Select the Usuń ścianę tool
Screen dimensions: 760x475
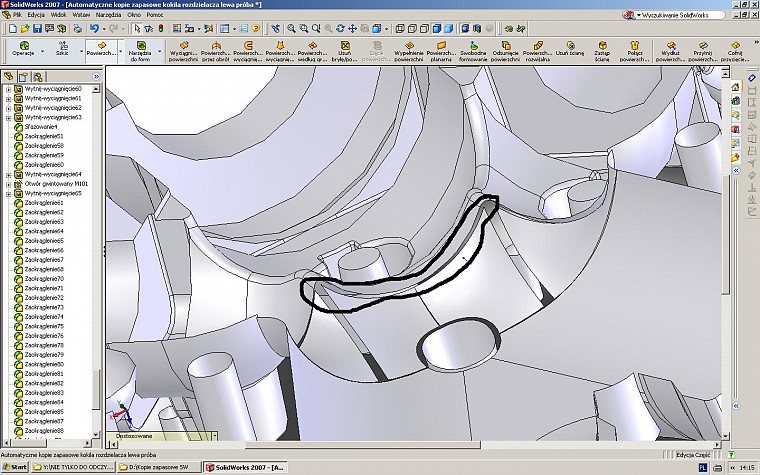click(570, 48)
